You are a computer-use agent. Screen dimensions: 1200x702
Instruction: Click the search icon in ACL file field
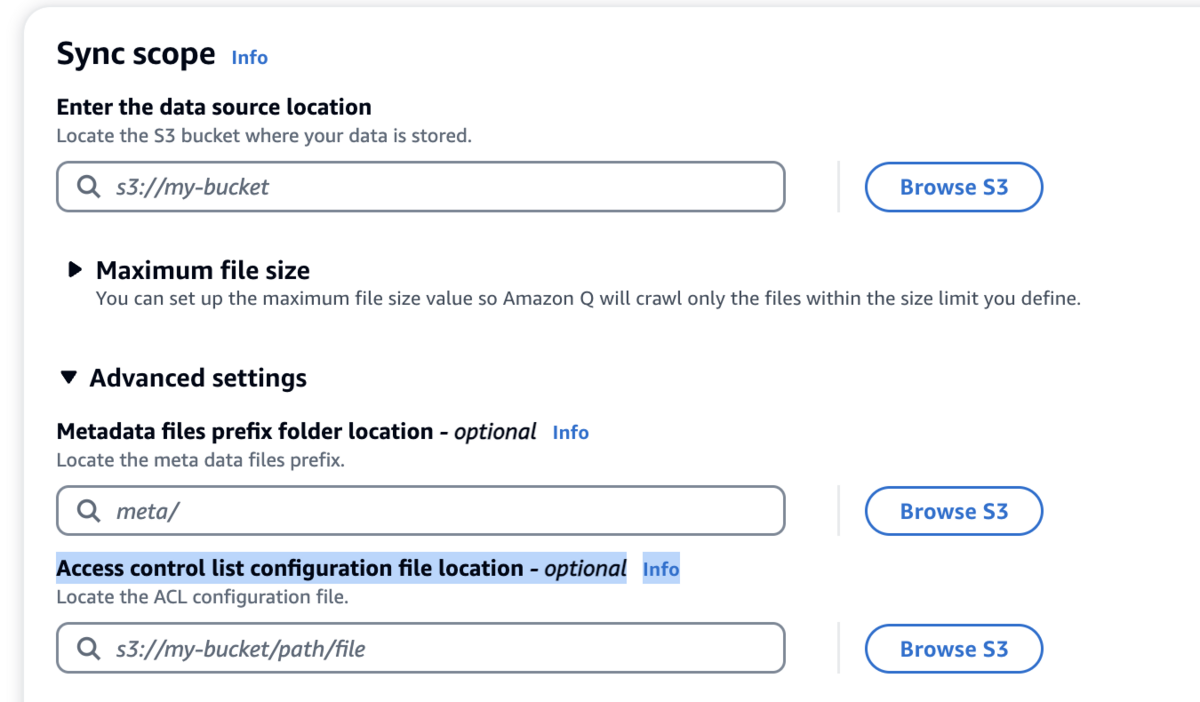click(x=89, y=649)
